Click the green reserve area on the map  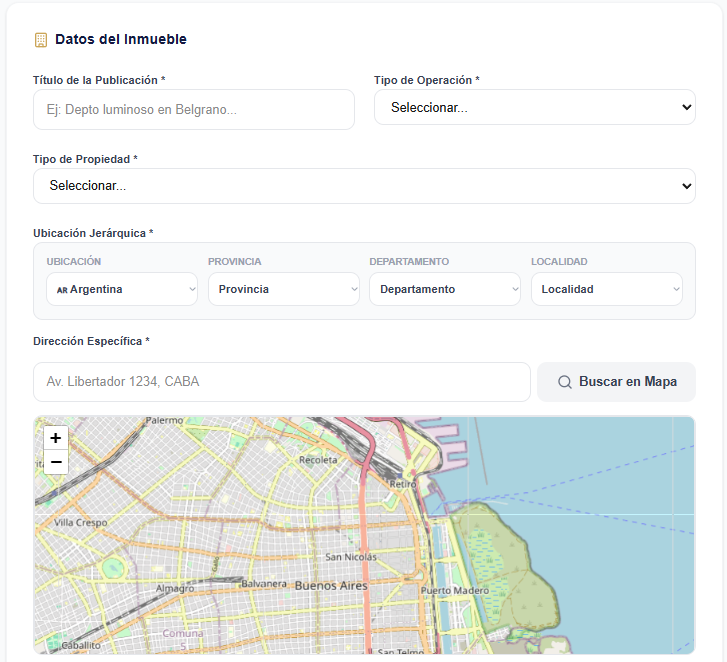point(508,570)
